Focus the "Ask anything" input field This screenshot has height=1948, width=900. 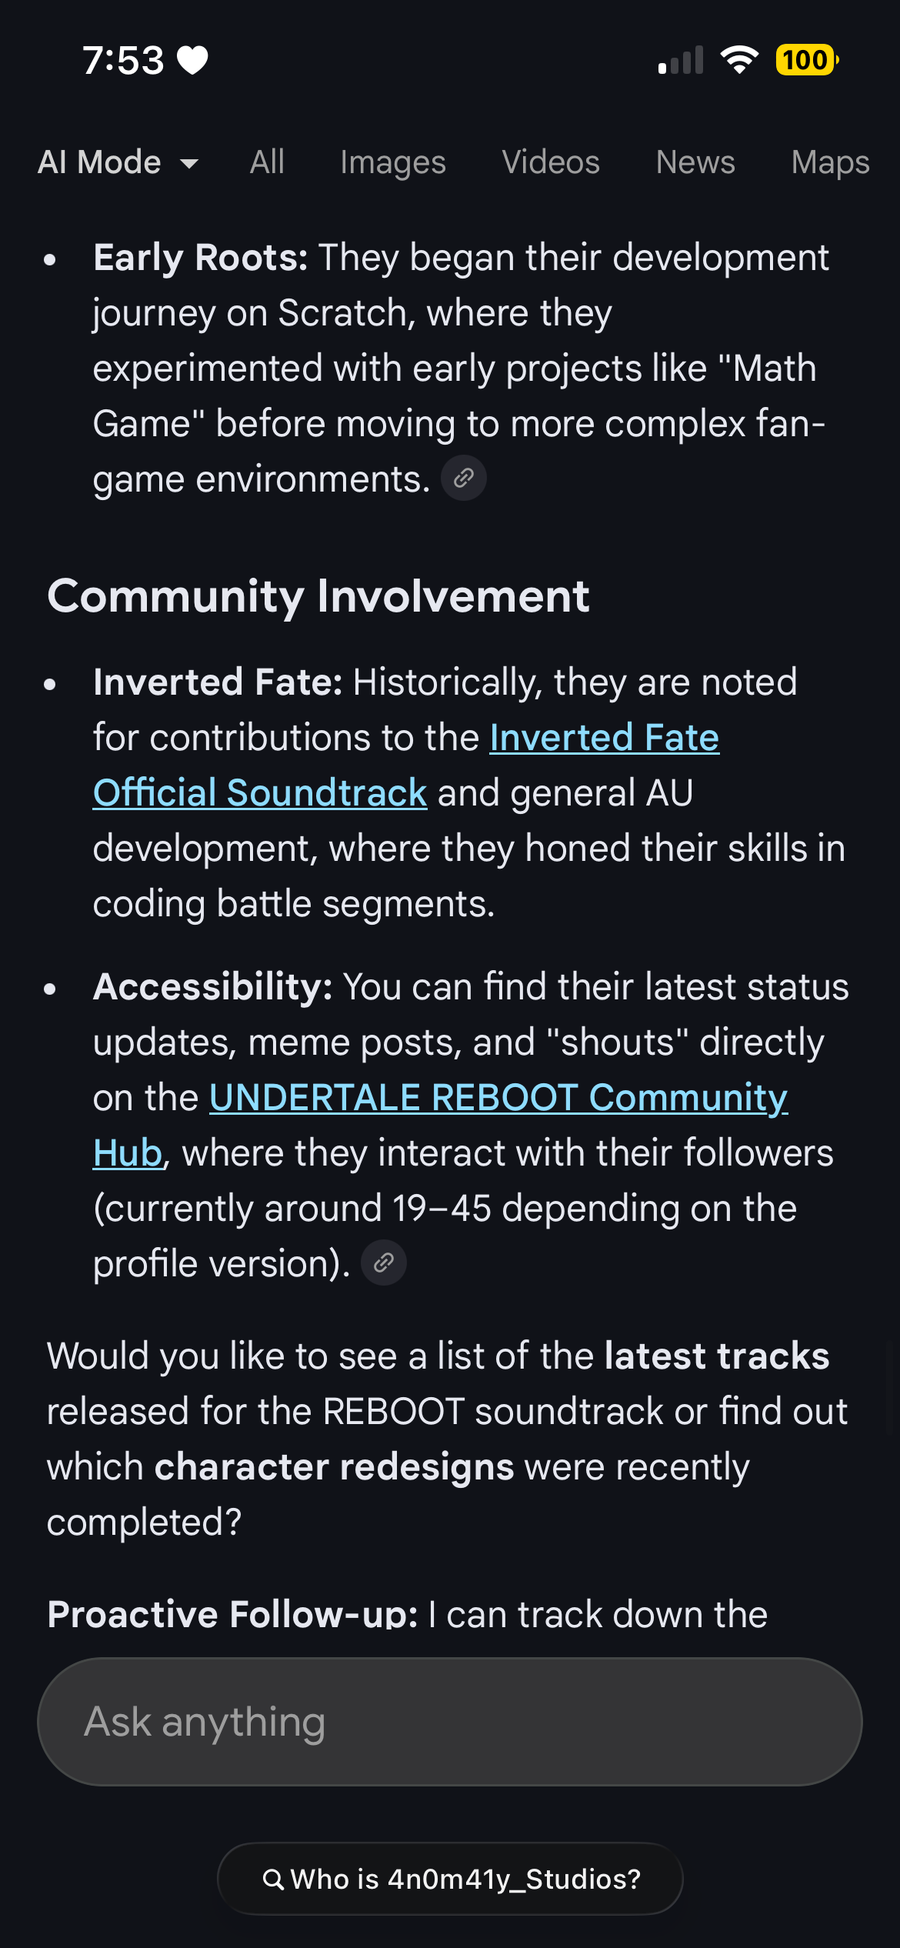pyautogui.click(x=450, y=1722)
